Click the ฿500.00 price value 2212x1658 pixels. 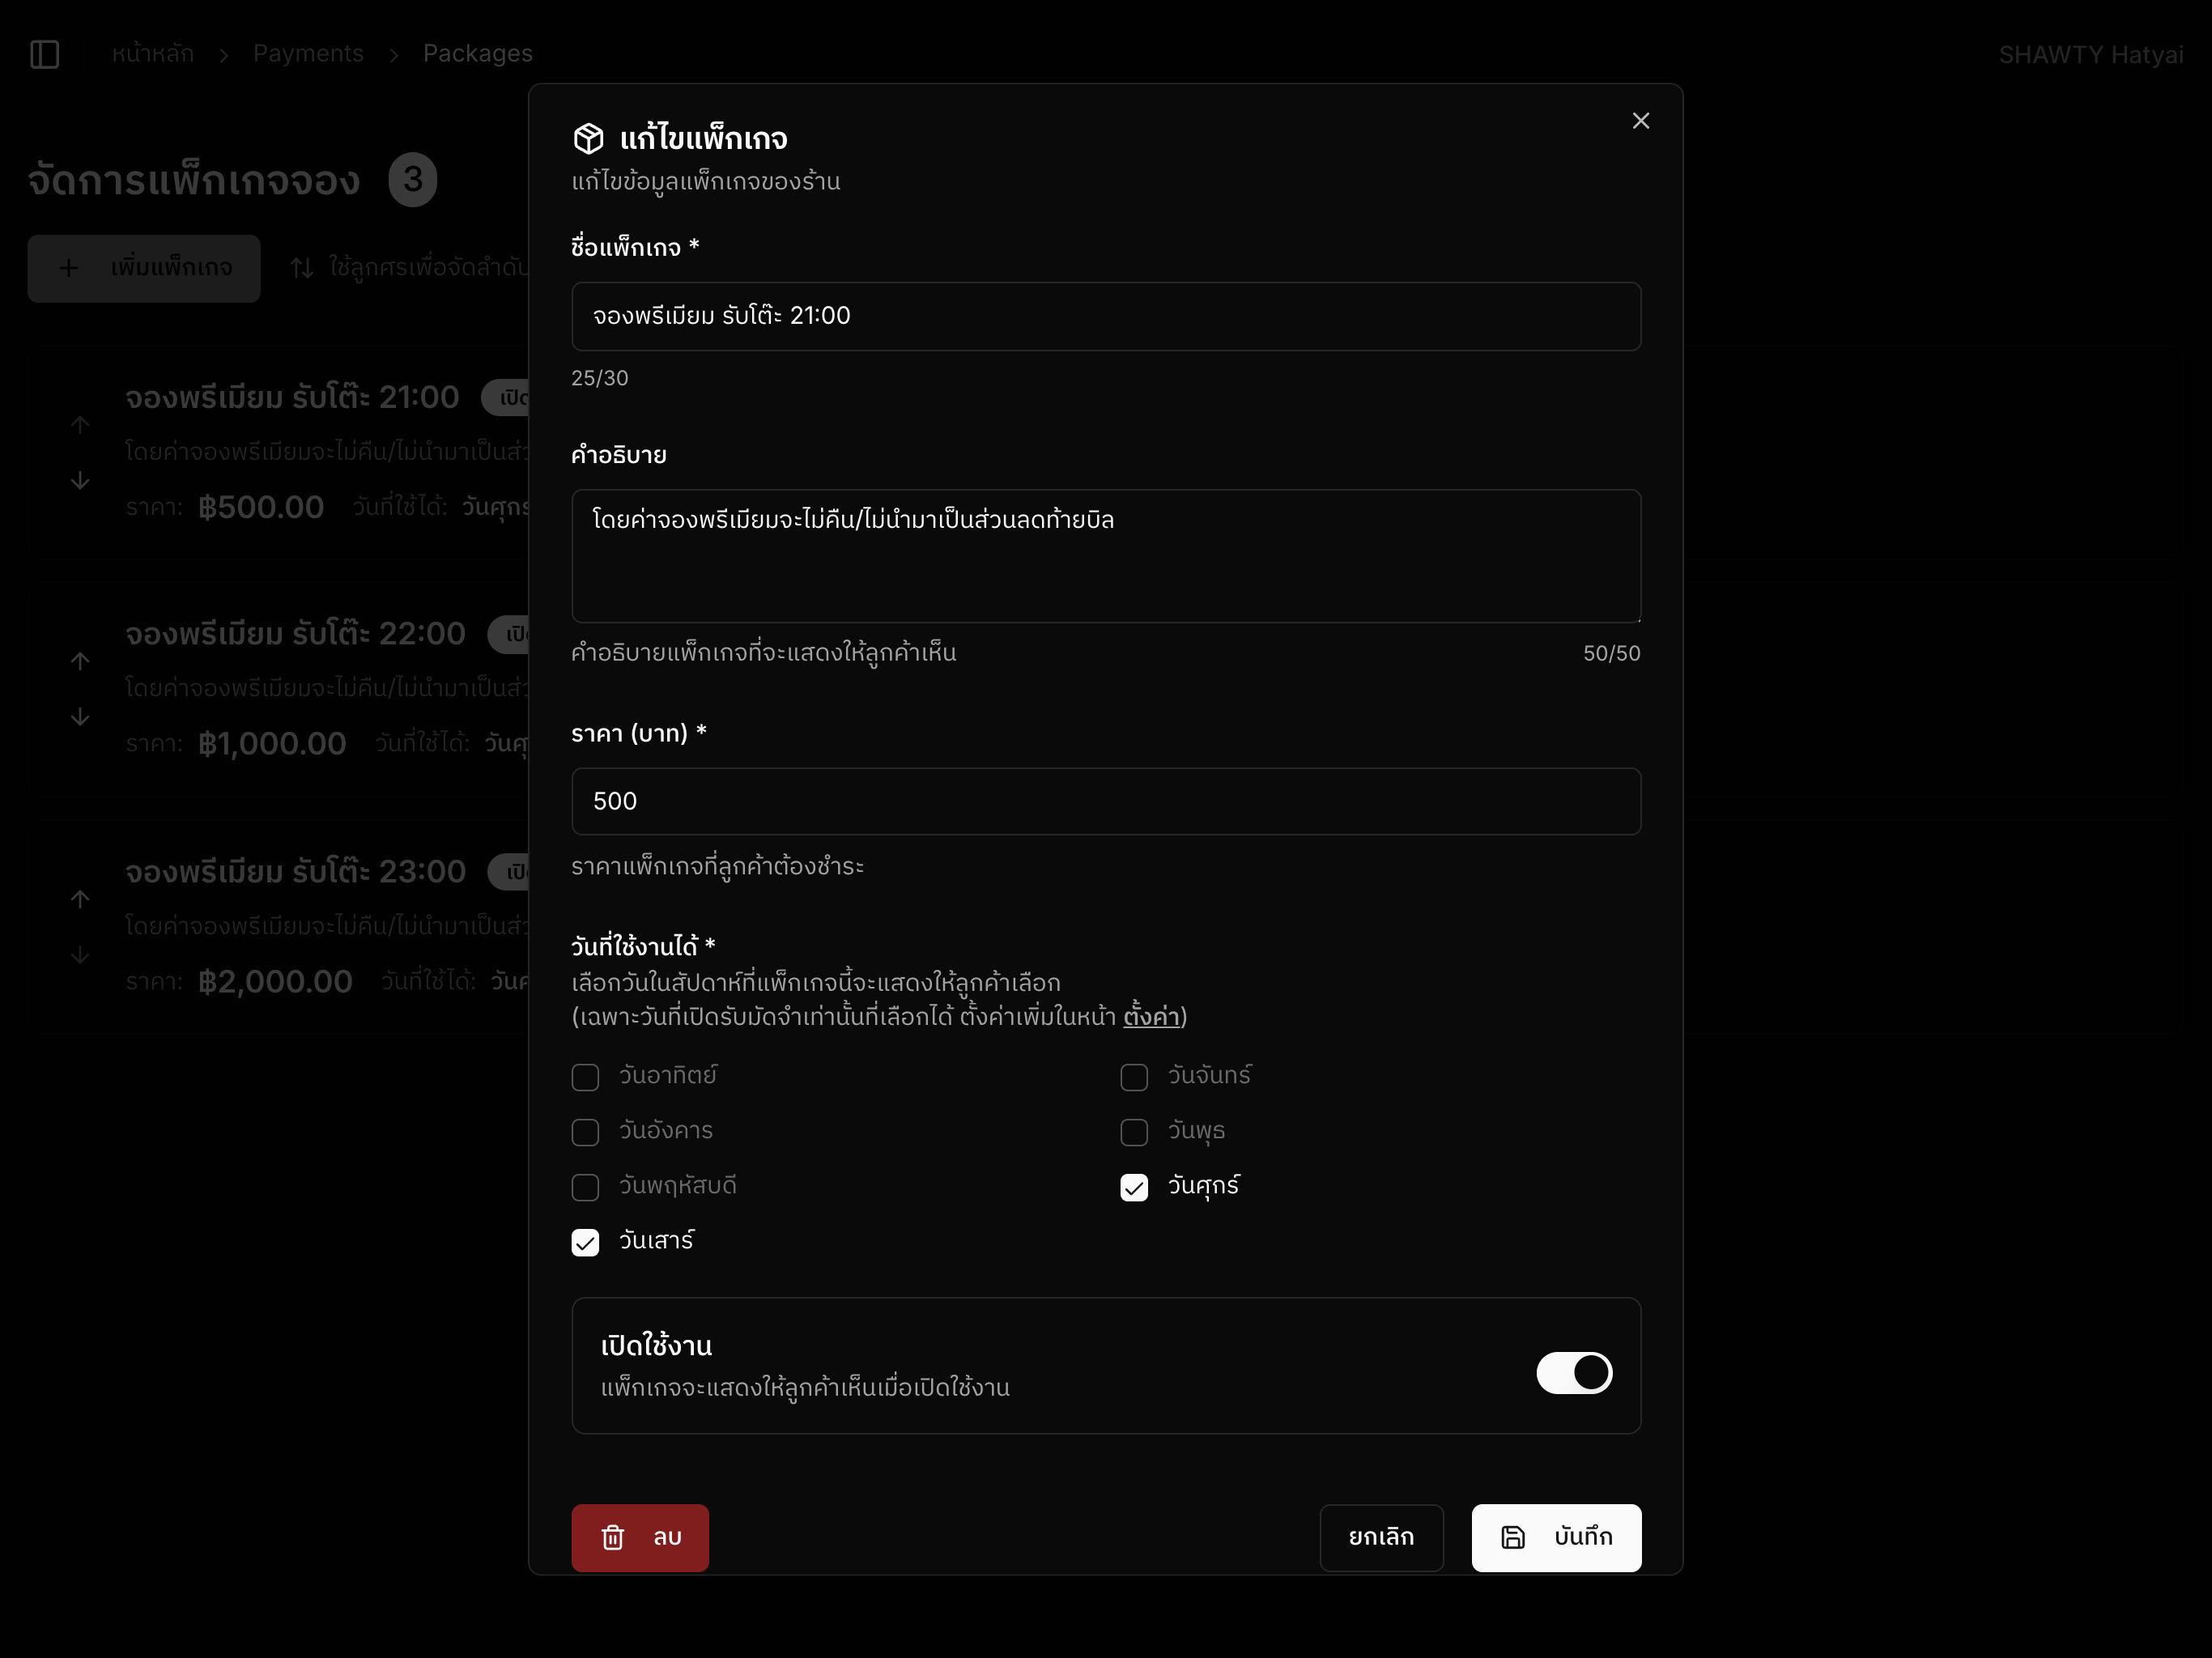[x=261, y=507]
